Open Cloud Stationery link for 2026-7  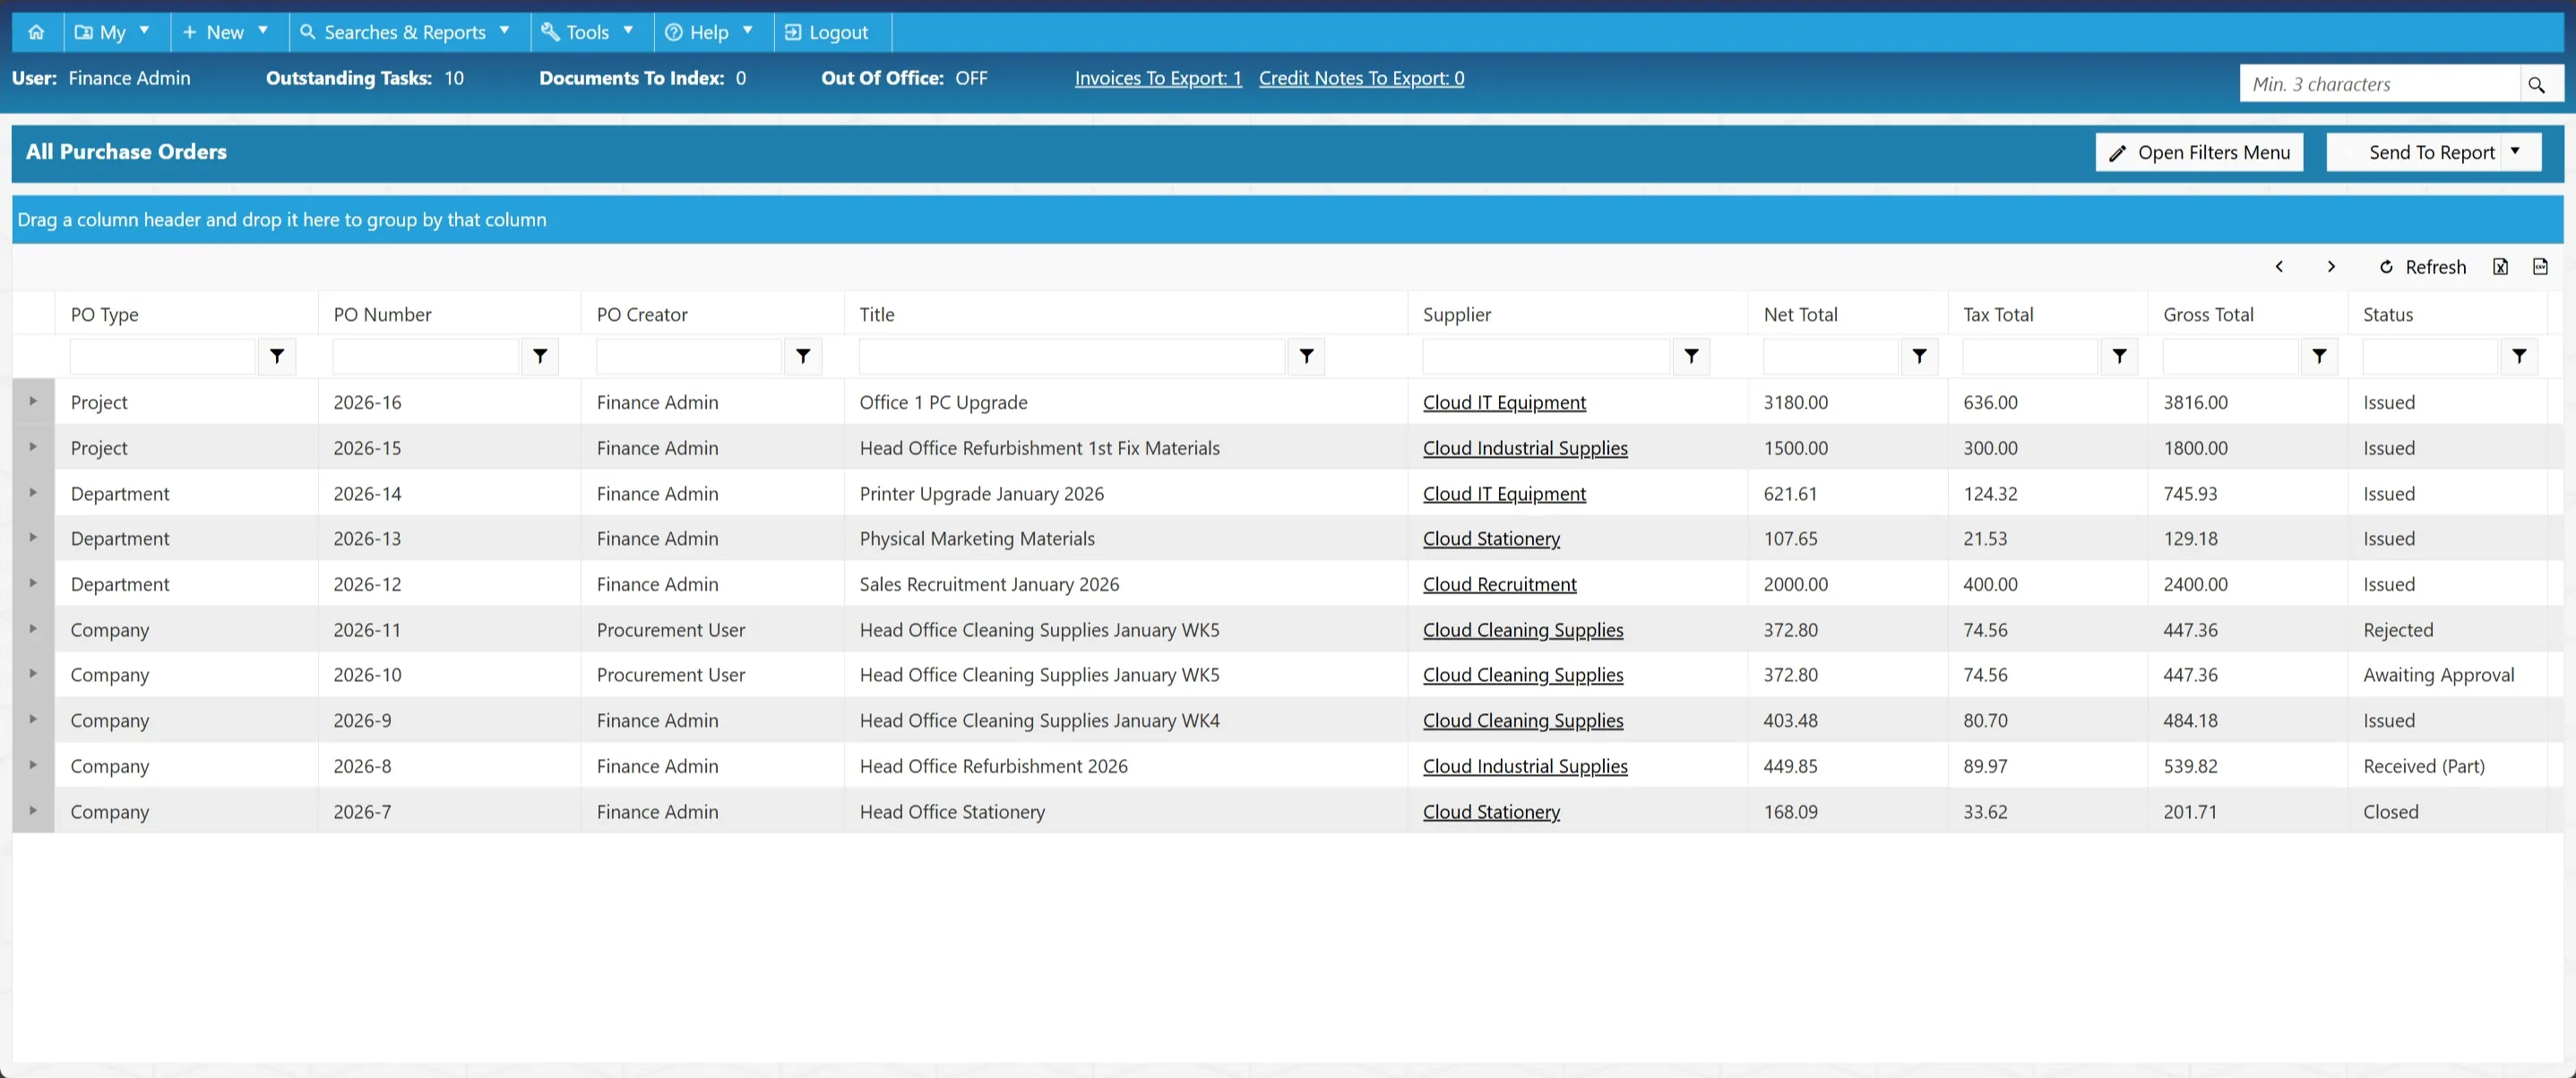1491,812
